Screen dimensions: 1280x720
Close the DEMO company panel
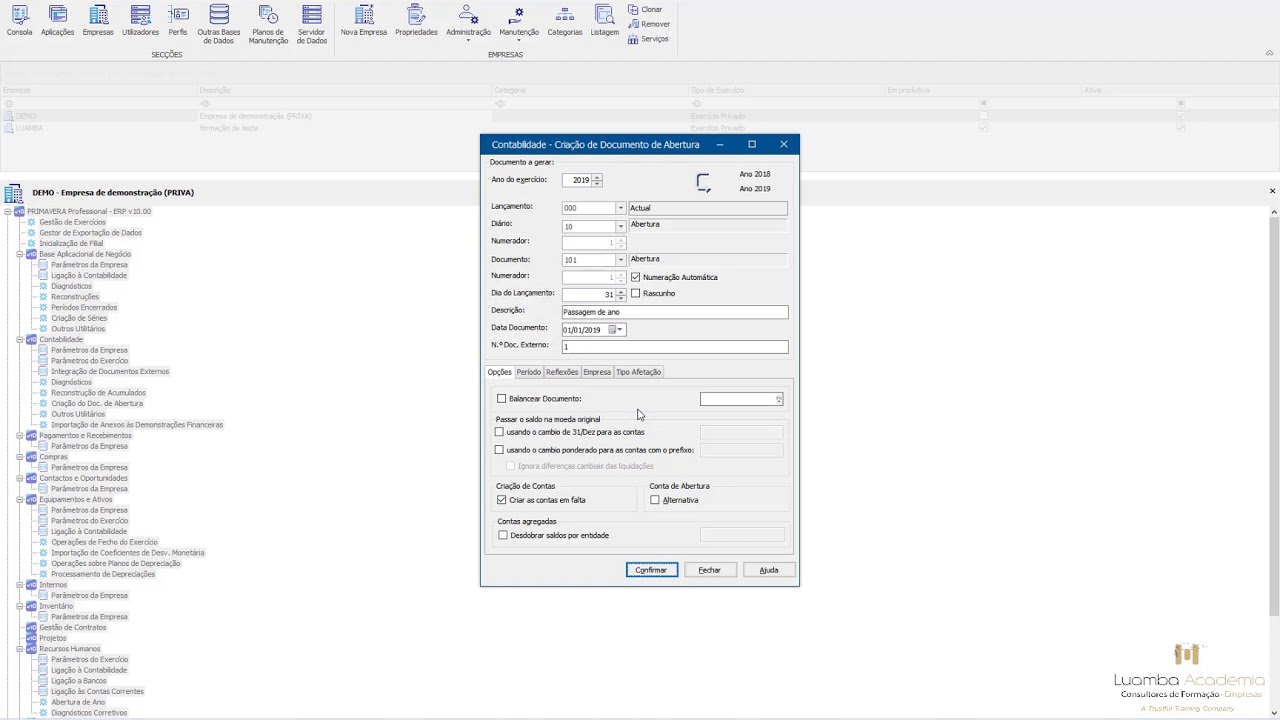tap(1272, 191)
